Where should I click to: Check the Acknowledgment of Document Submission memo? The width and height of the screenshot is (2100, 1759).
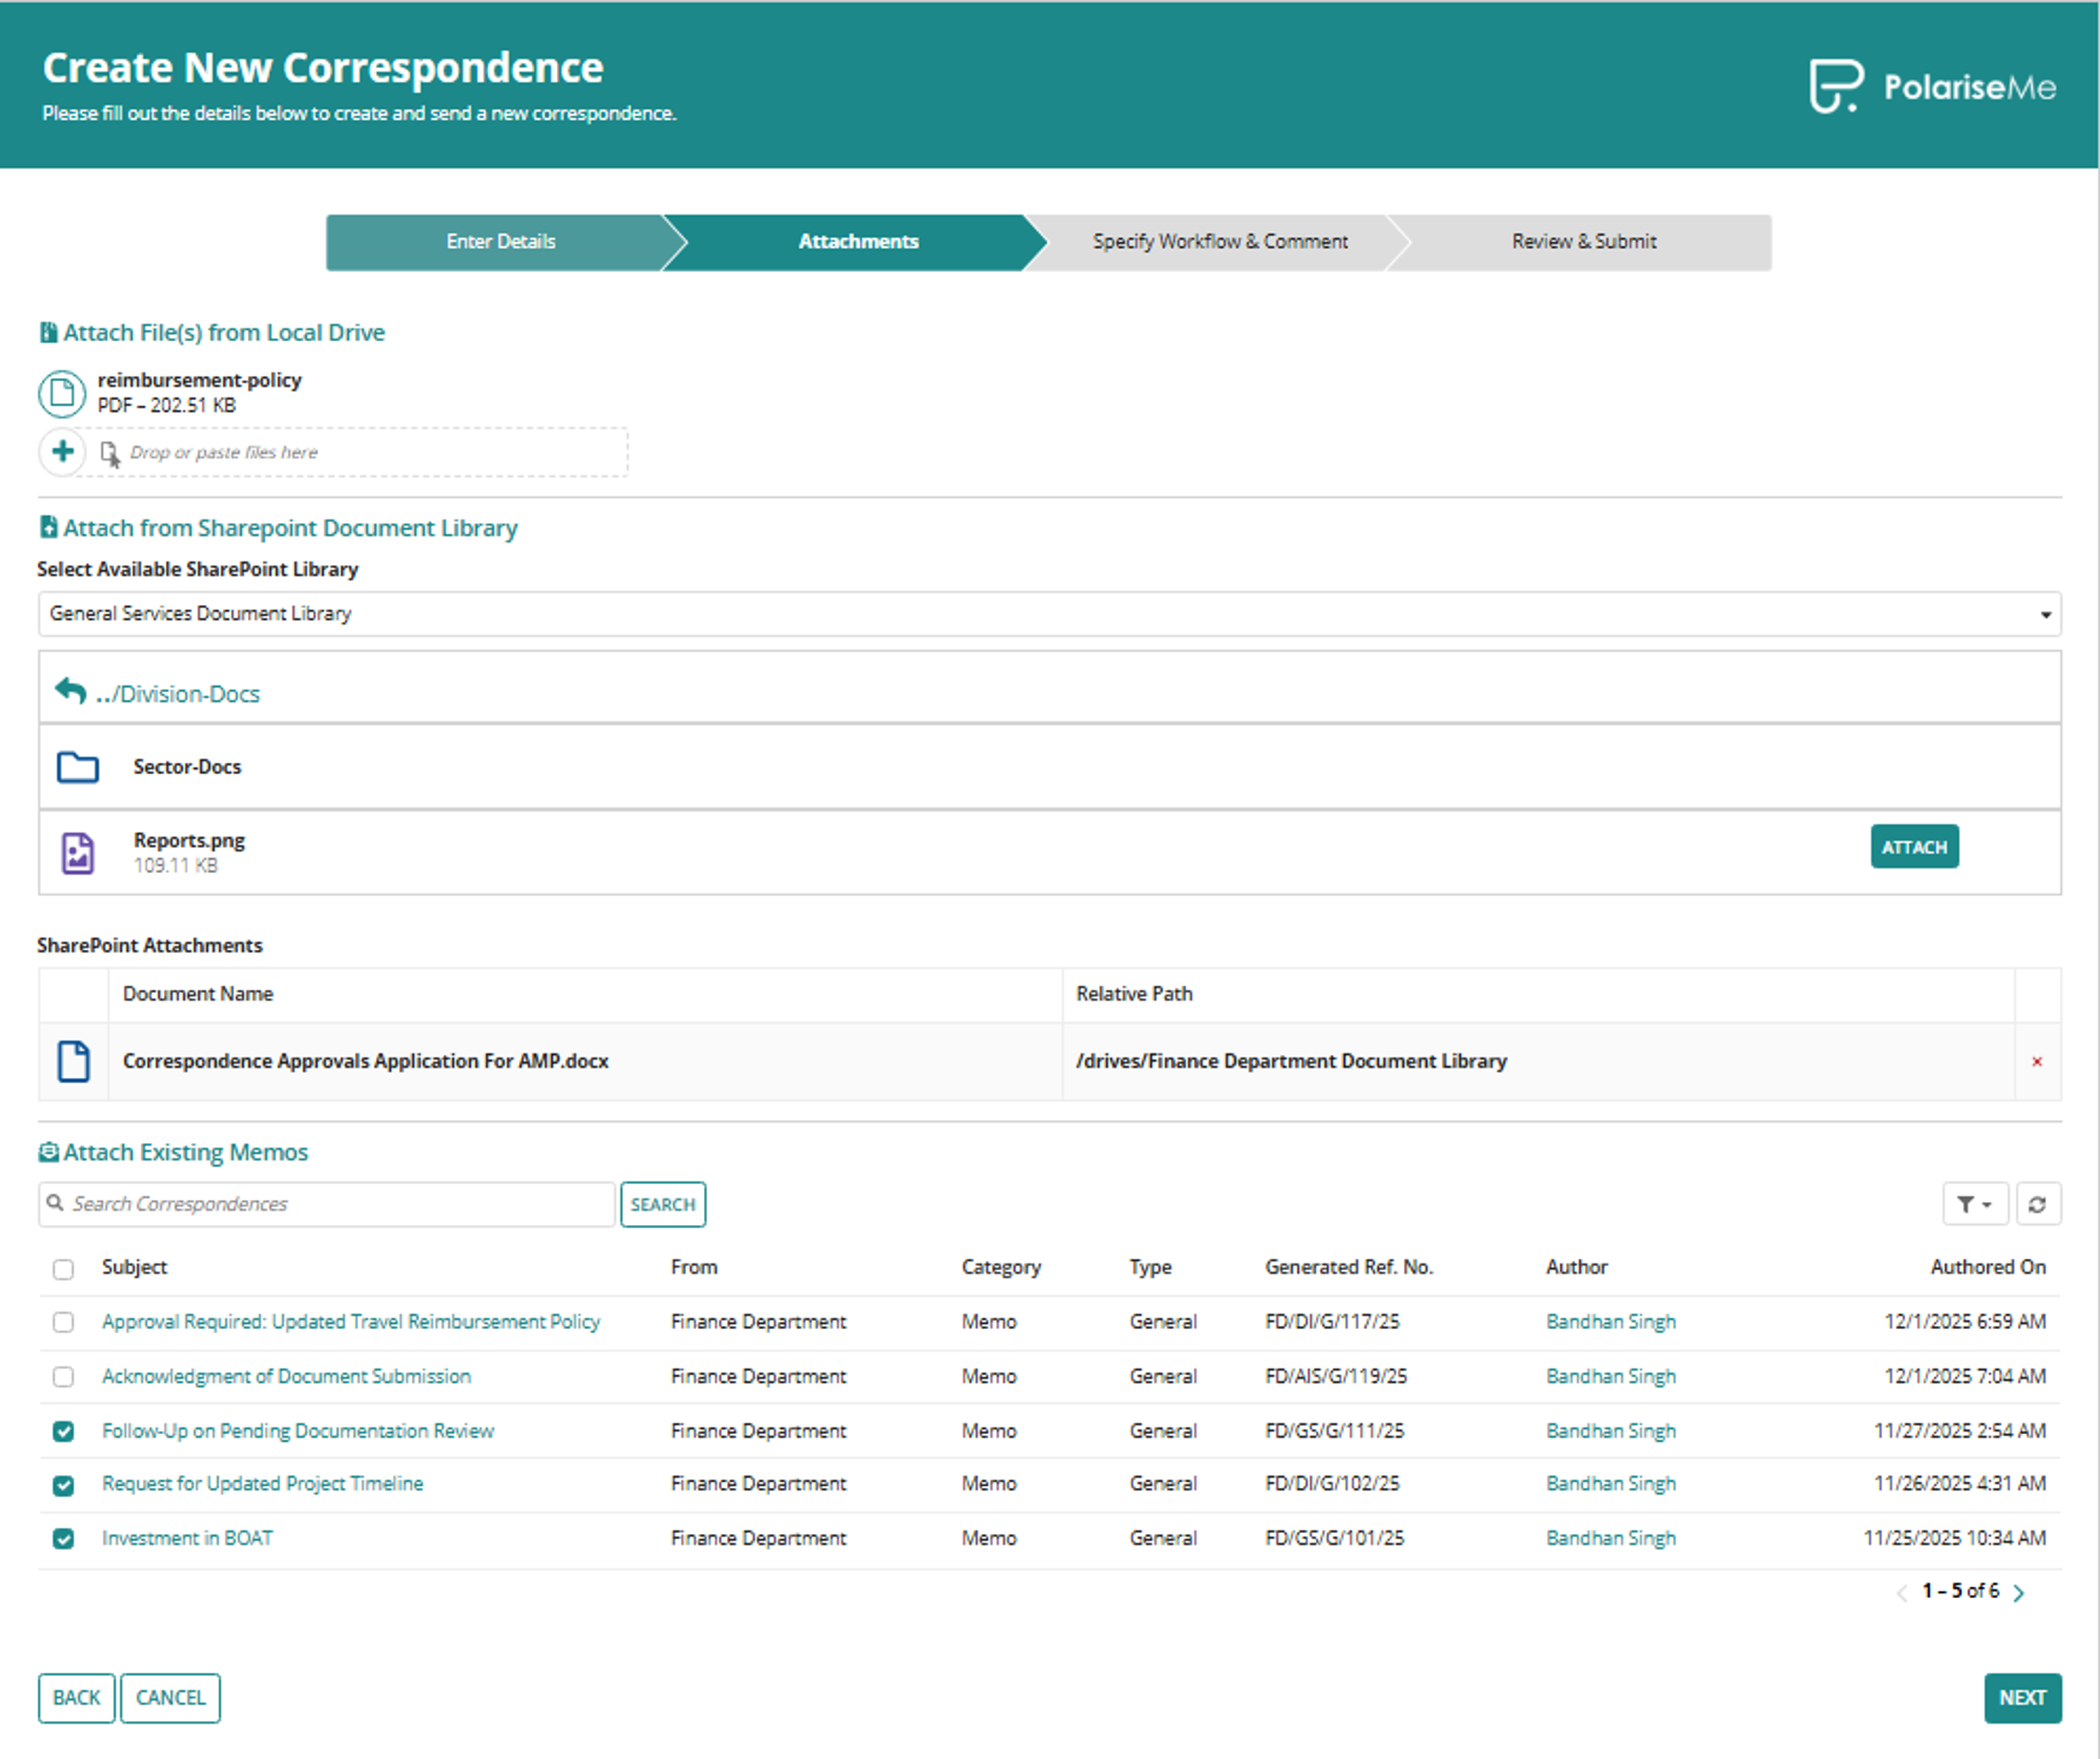(63, 1377)
